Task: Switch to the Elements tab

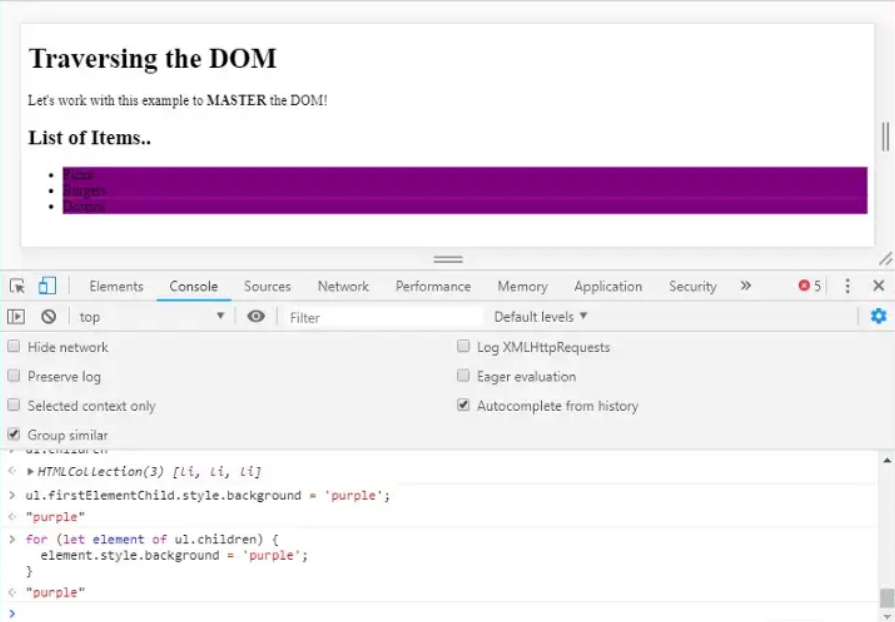Action: pyautogui.click(x=116, y=286)
